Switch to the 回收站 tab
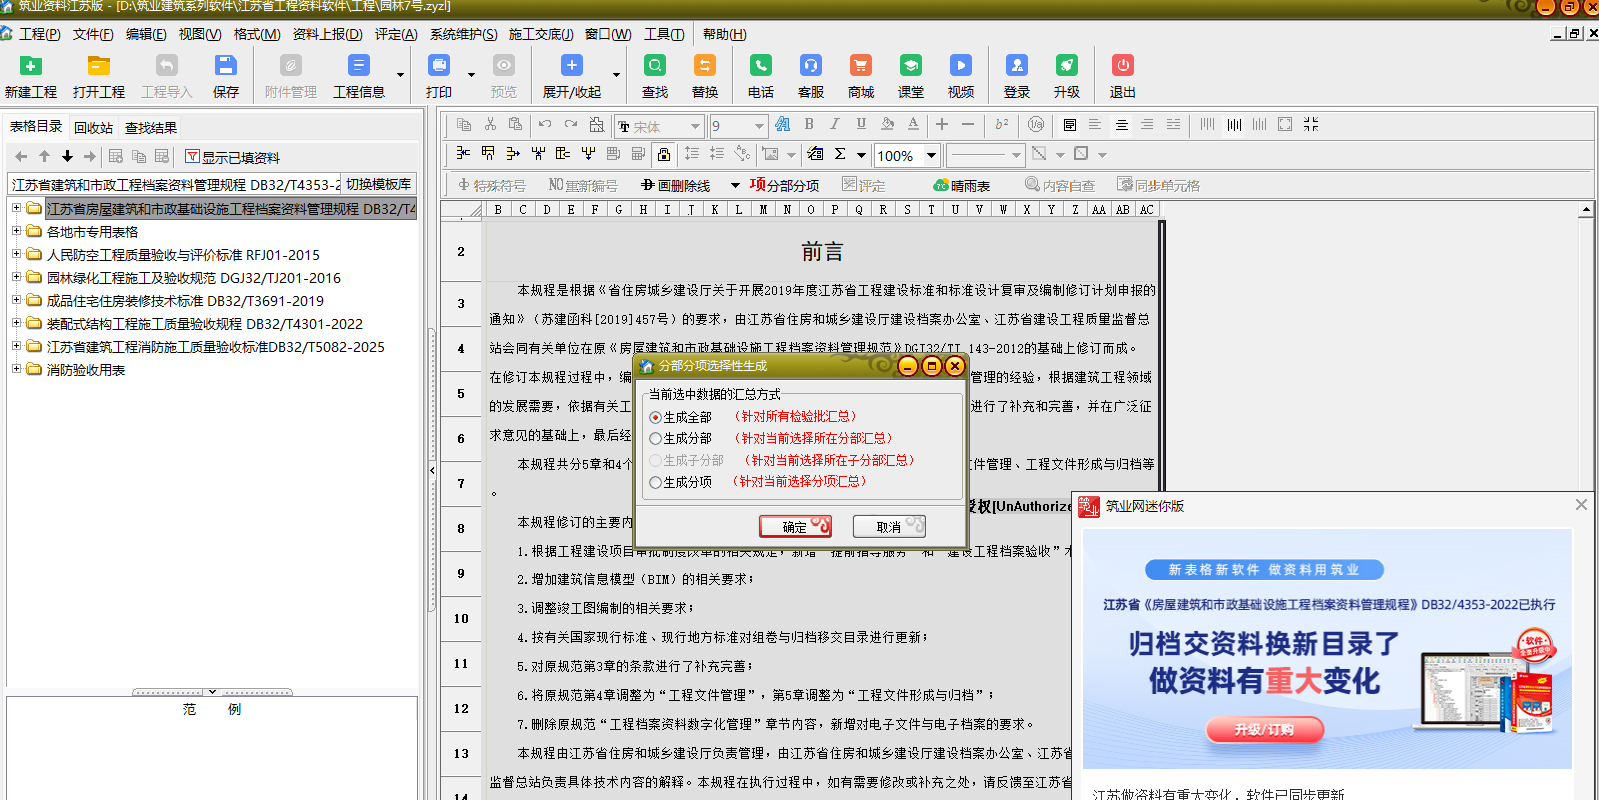Image resolution: width=1599 pixels, height=800 pixels. [93, 128]
